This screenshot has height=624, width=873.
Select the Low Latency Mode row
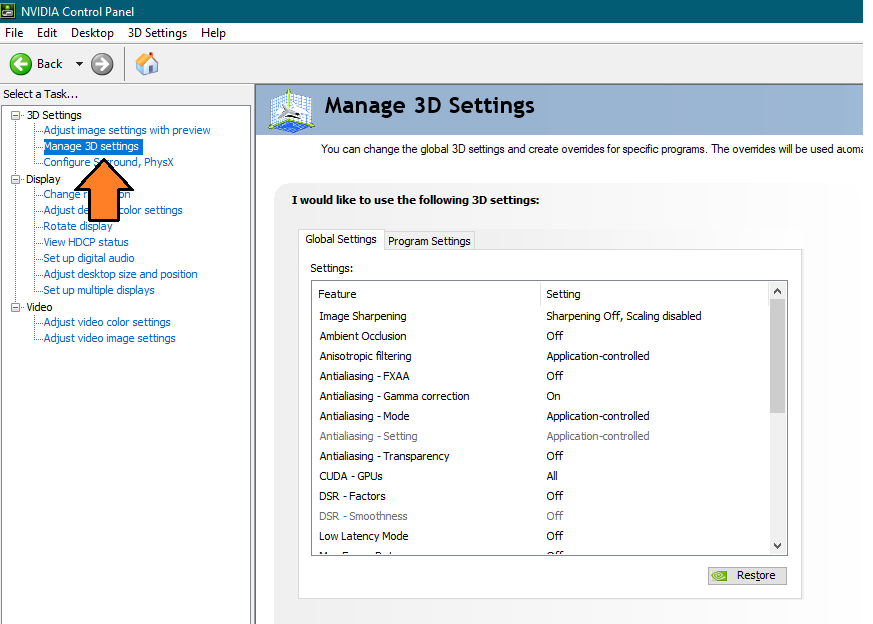[540, 537]
